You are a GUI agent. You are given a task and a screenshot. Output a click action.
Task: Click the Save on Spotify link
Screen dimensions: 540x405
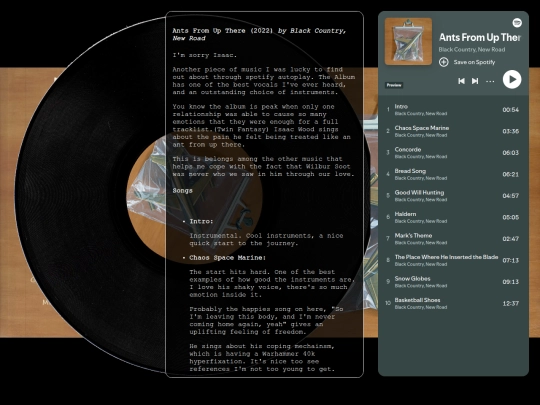pyautogui.click(x=474, y=62)
